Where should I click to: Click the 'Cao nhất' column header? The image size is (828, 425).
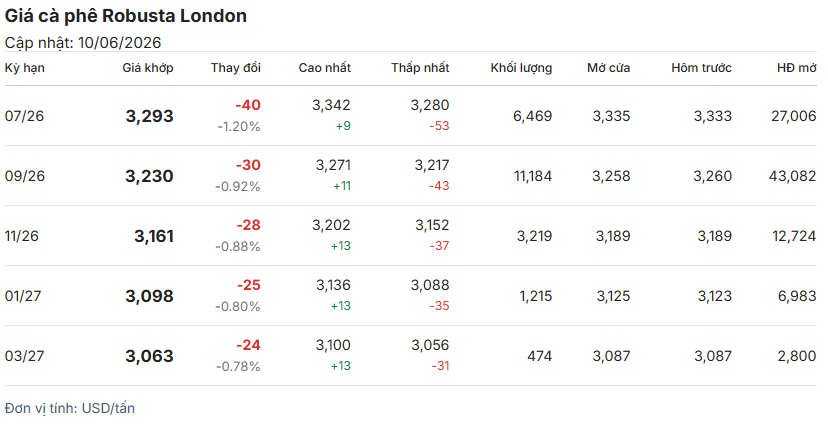pyautogui.click(x=325, y=68)
